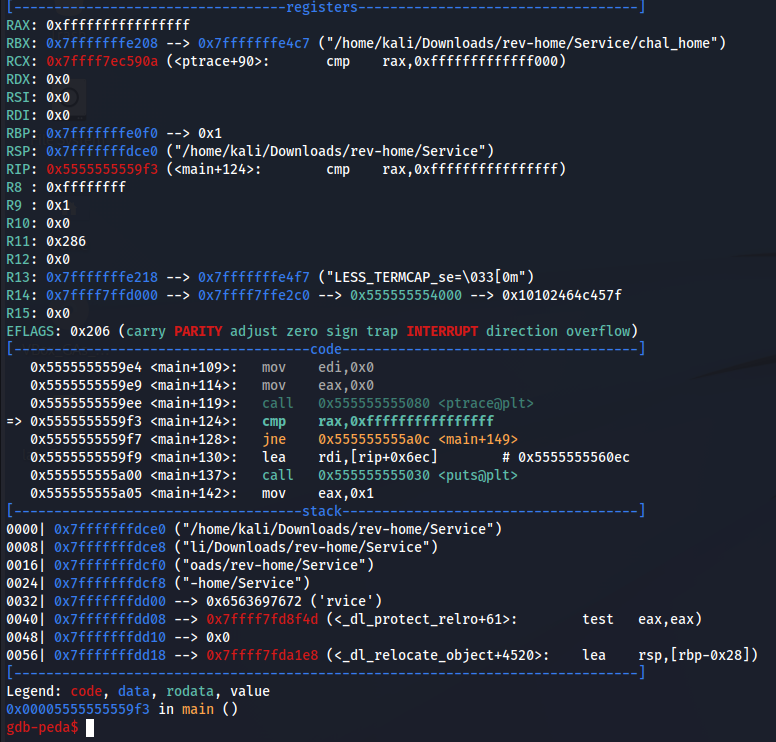The image size is (776, 742).
Task: Click the mov eax,0x0 instruction at main+114
Action: click(318, 385)
